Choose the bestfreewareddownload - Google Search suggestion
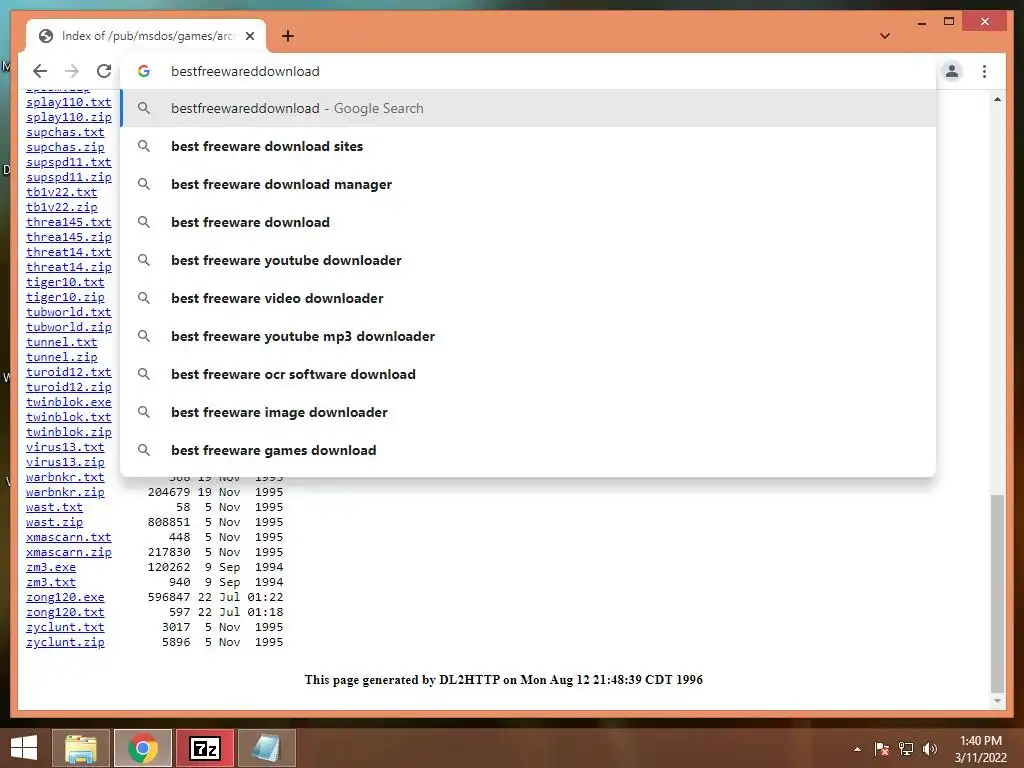Viewport: 1024px width, 768px height. (x=528, y=108)
